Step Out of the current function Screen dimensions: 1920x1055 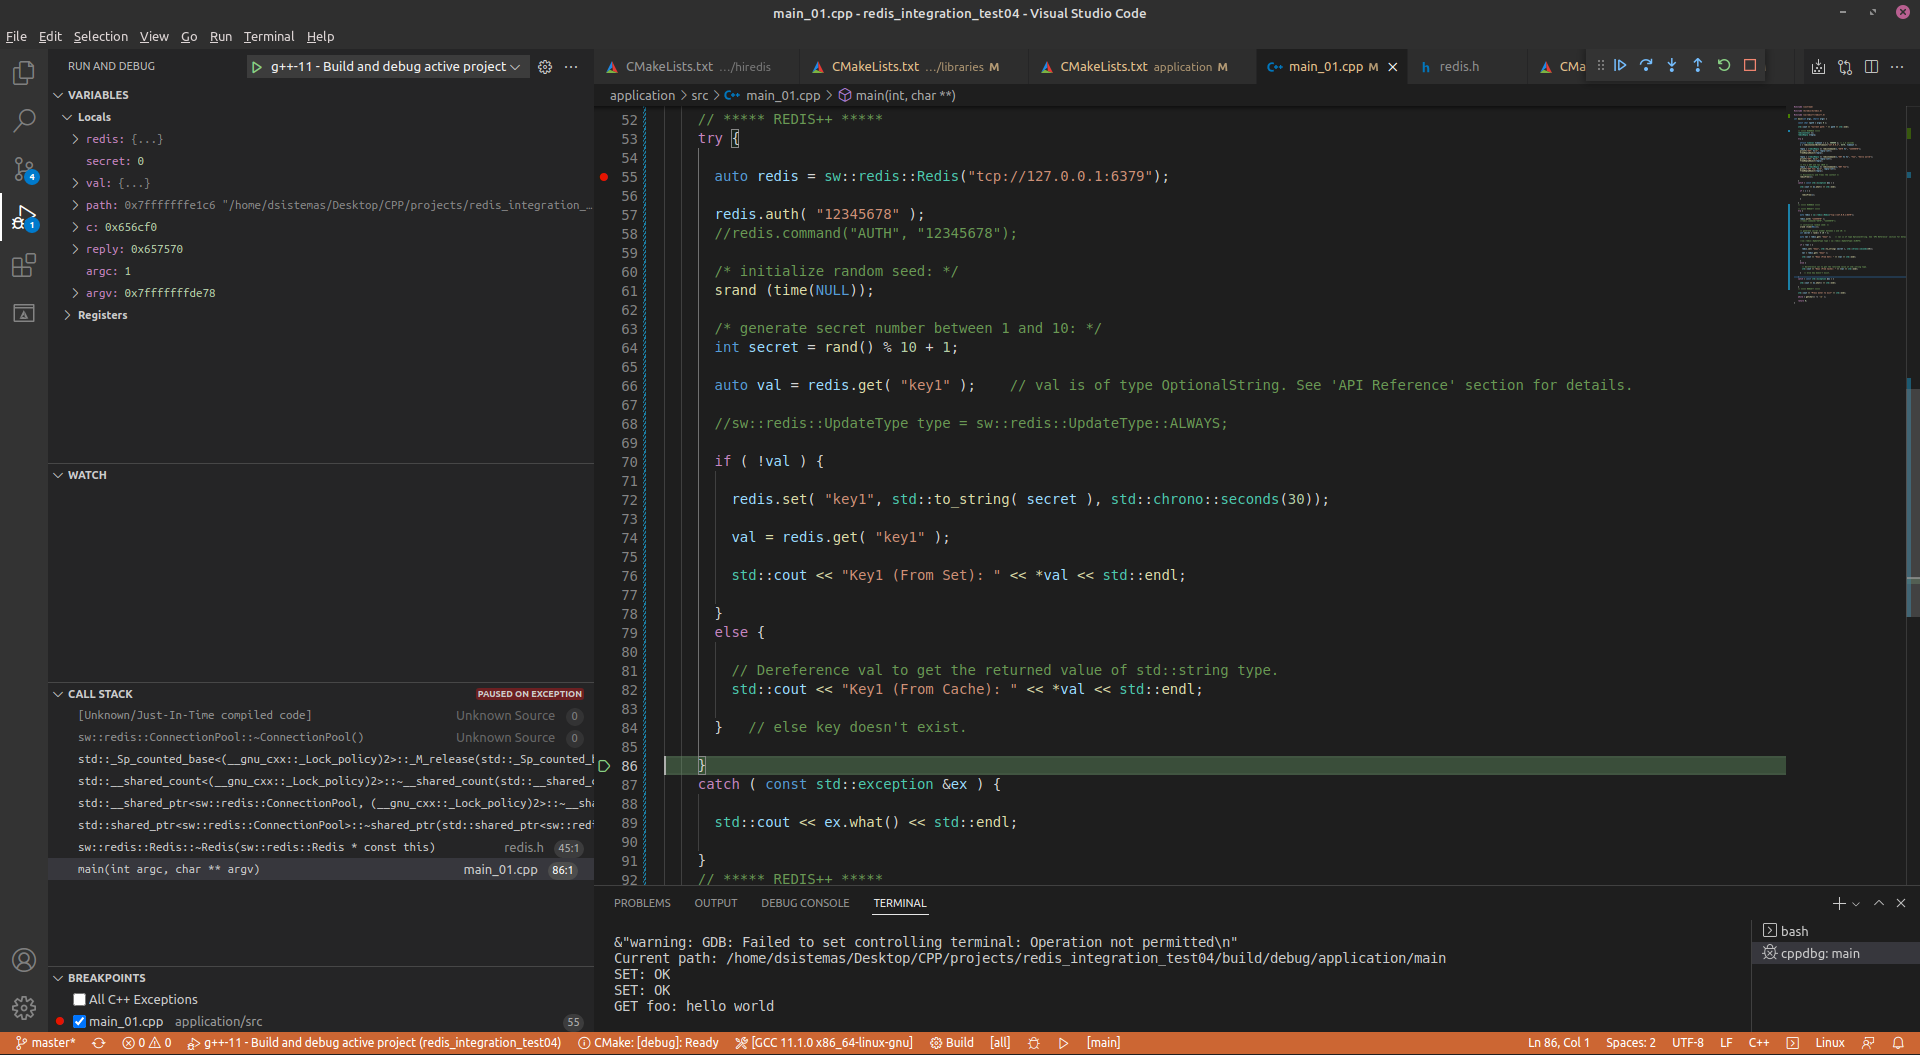pyautogui.click(x=1697, y=65)
